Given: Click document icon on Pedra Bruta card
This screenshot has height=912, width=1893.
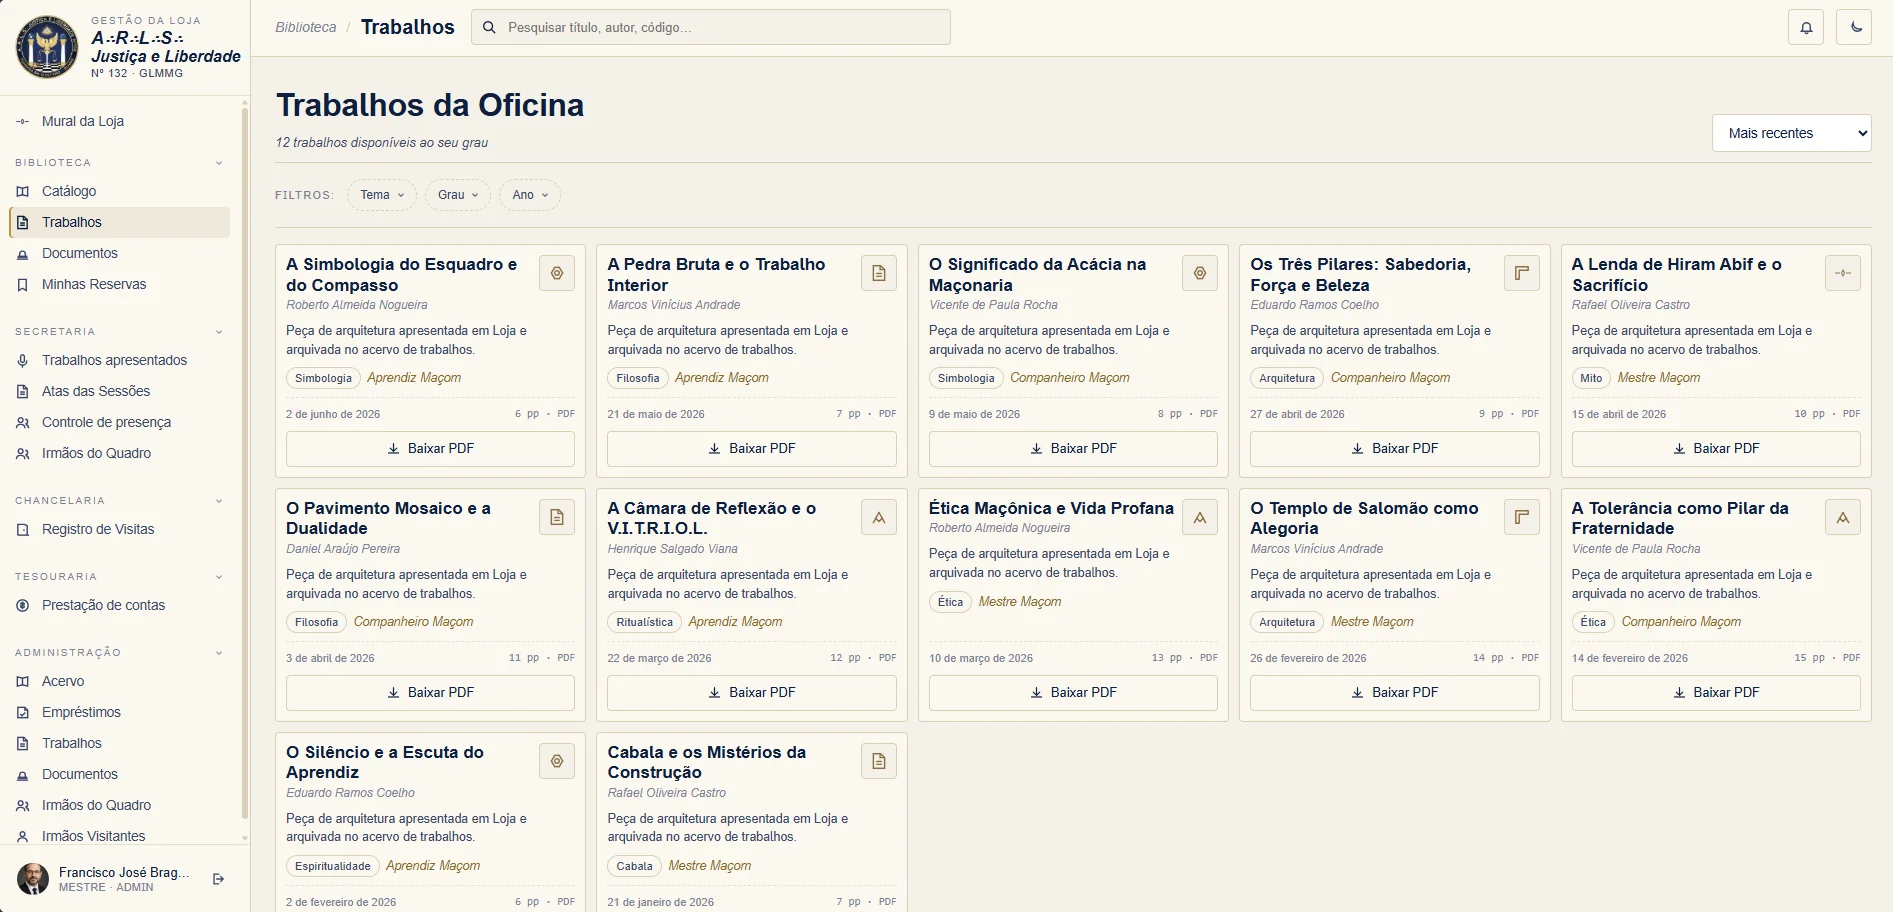Looking at the screenshot, I should 879,273.
